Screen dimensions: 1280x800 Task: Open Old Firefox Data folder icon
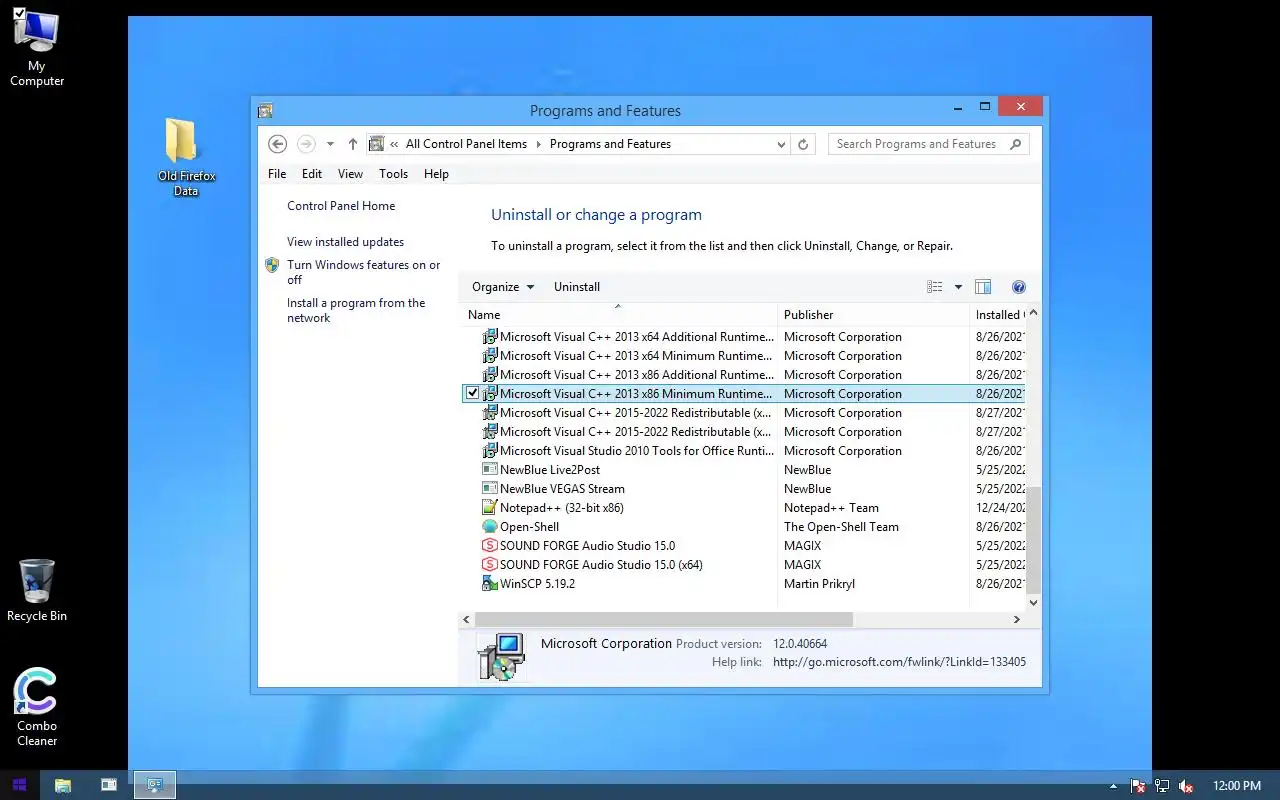point(186,157)
